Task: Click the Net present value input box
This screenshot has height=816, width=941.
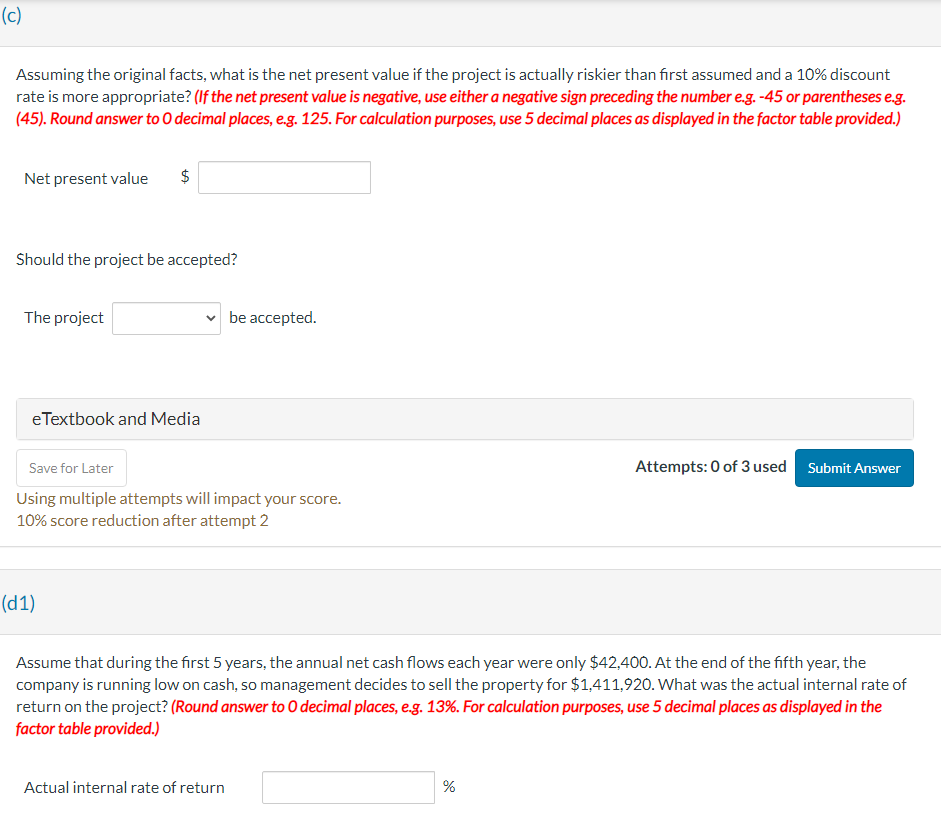Action: (x=284, y=177)
